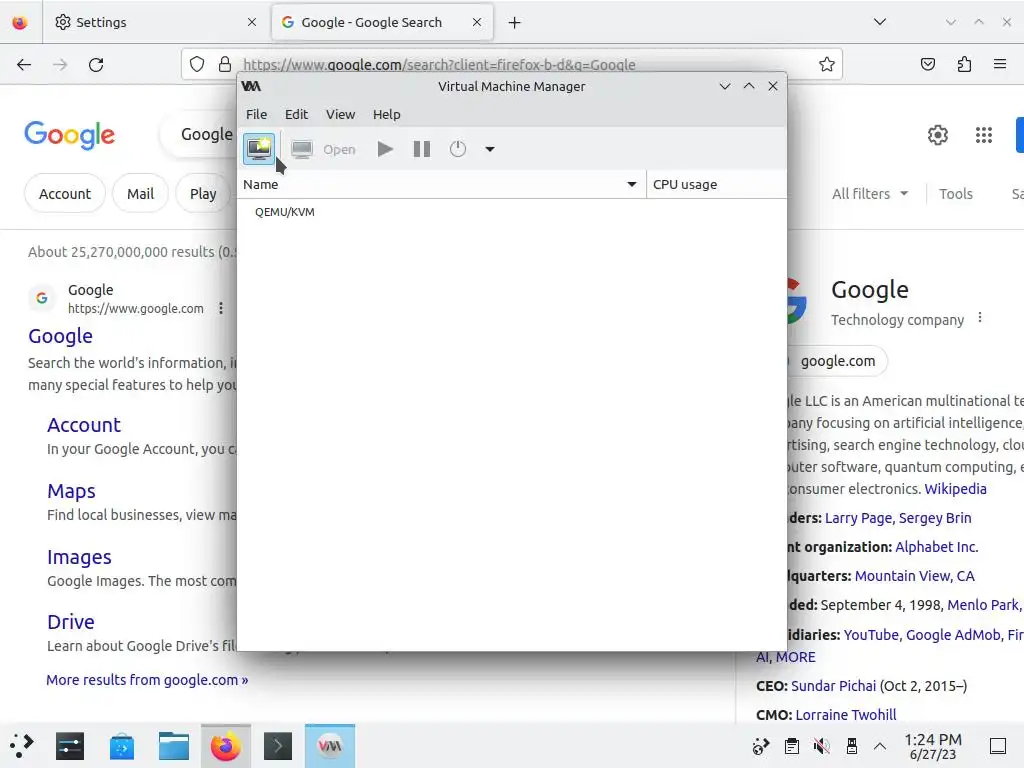Click the muted volume tray icon

pyautogui.click(x=822, y=746)
